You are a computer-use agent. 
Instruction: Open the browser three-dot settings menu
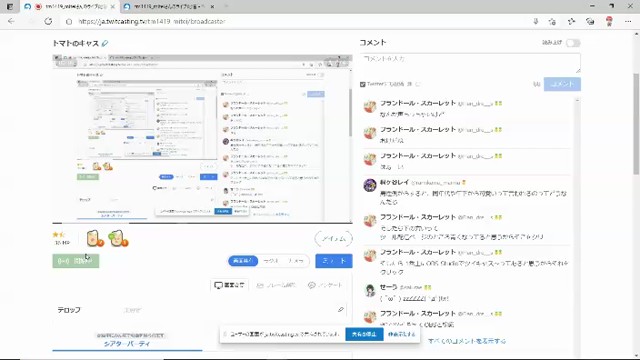628,21
